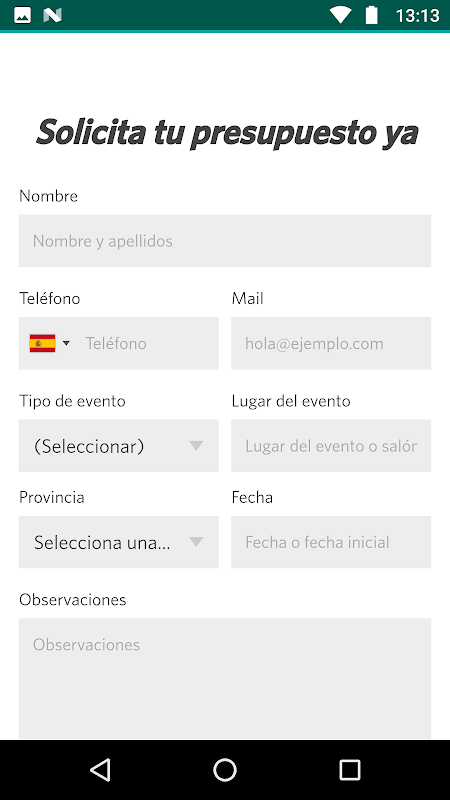Open recent apps with square button

(x=350, y=769)
